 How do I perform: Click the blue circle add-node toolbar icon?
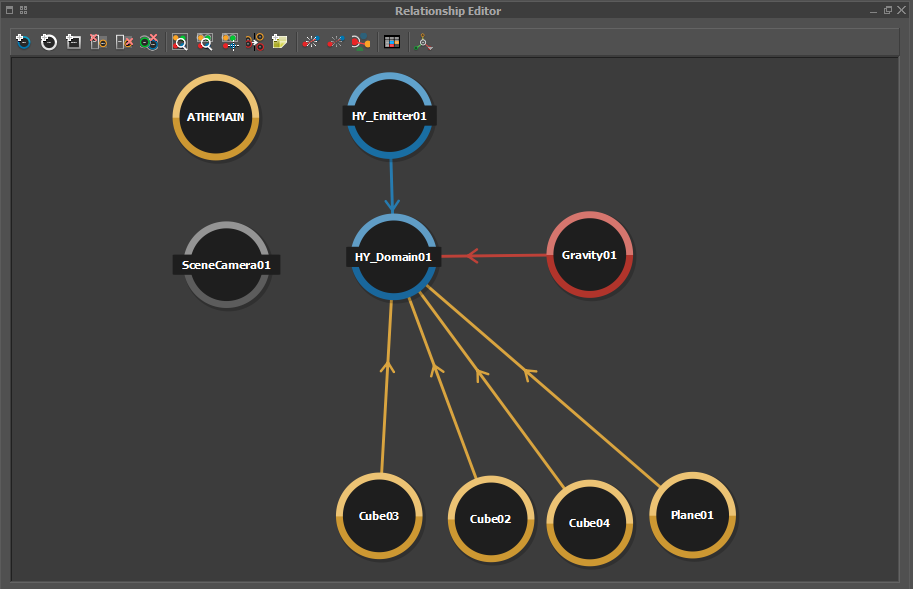(23, 42)
